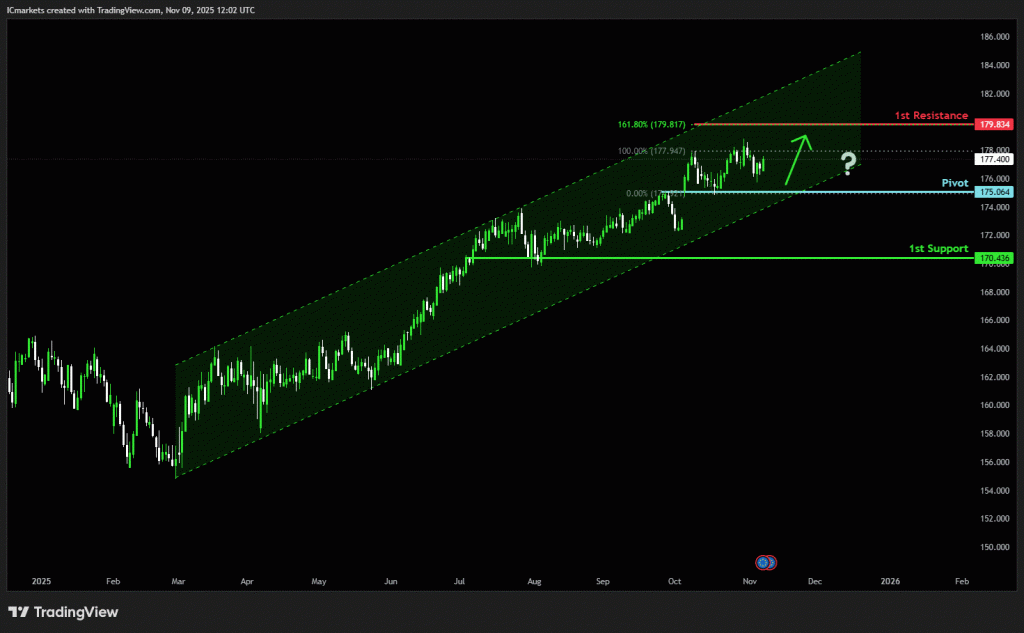This screenshot has width=1024, height=633.
Task: Click the TradingView logo
Action: pyautogui.click(x=63, y=612)
